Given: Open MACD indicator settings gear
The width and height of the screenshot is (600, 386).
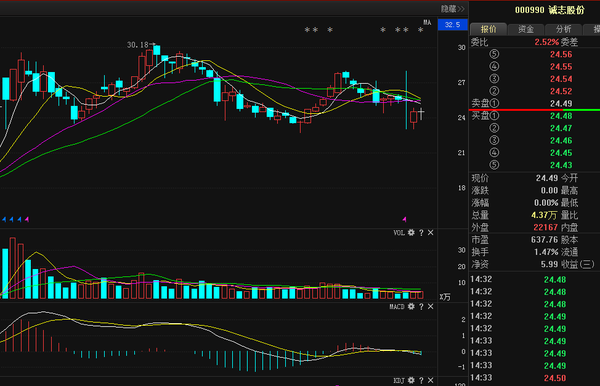Looking at the screenshot, I should click(x=411, y=306).
